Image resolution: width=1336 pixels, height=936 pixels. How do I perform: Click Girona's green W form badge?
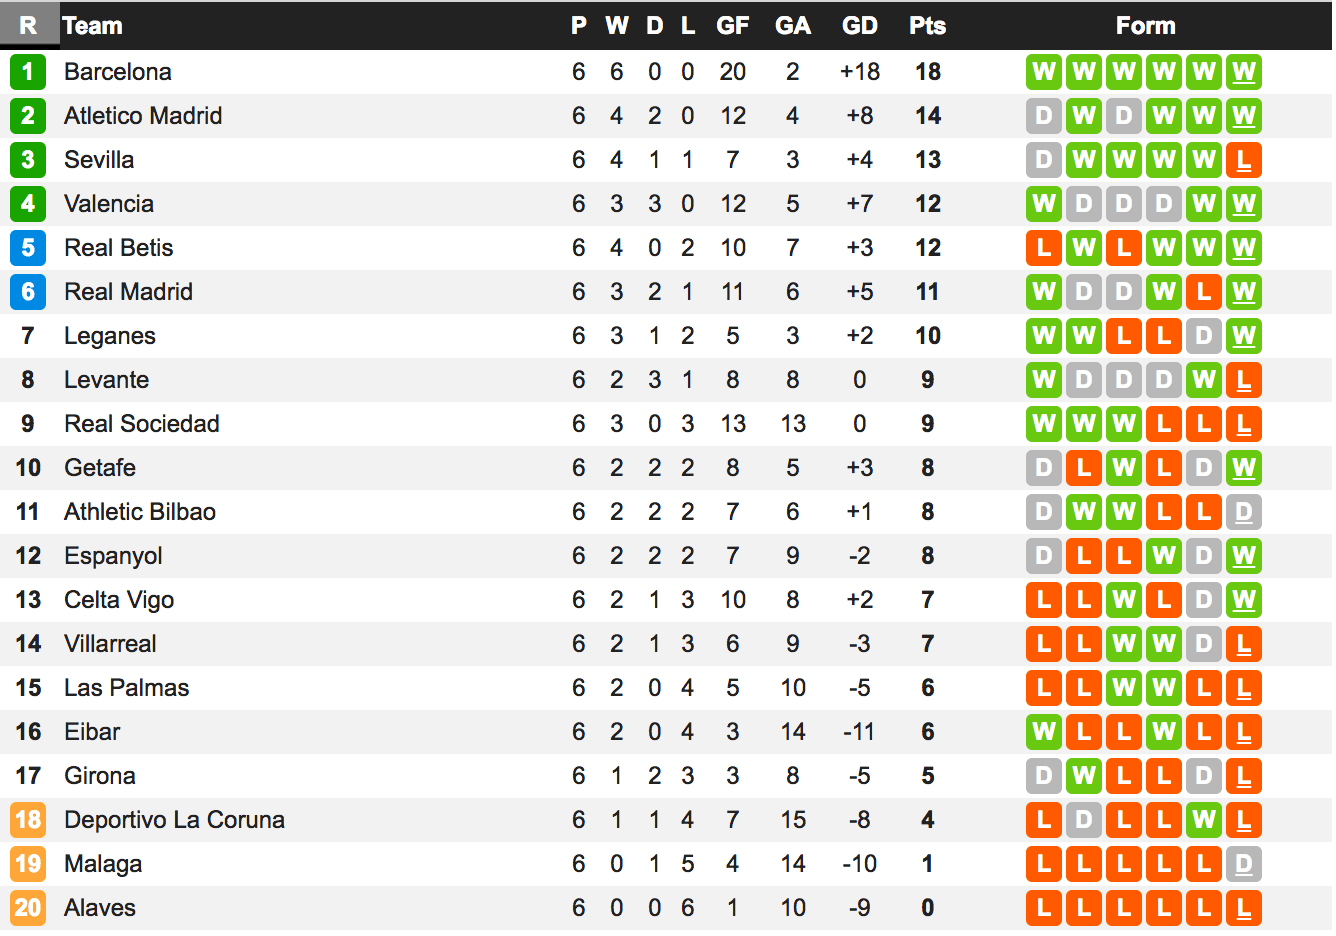pyautogui.click(x=1084, y=776)
